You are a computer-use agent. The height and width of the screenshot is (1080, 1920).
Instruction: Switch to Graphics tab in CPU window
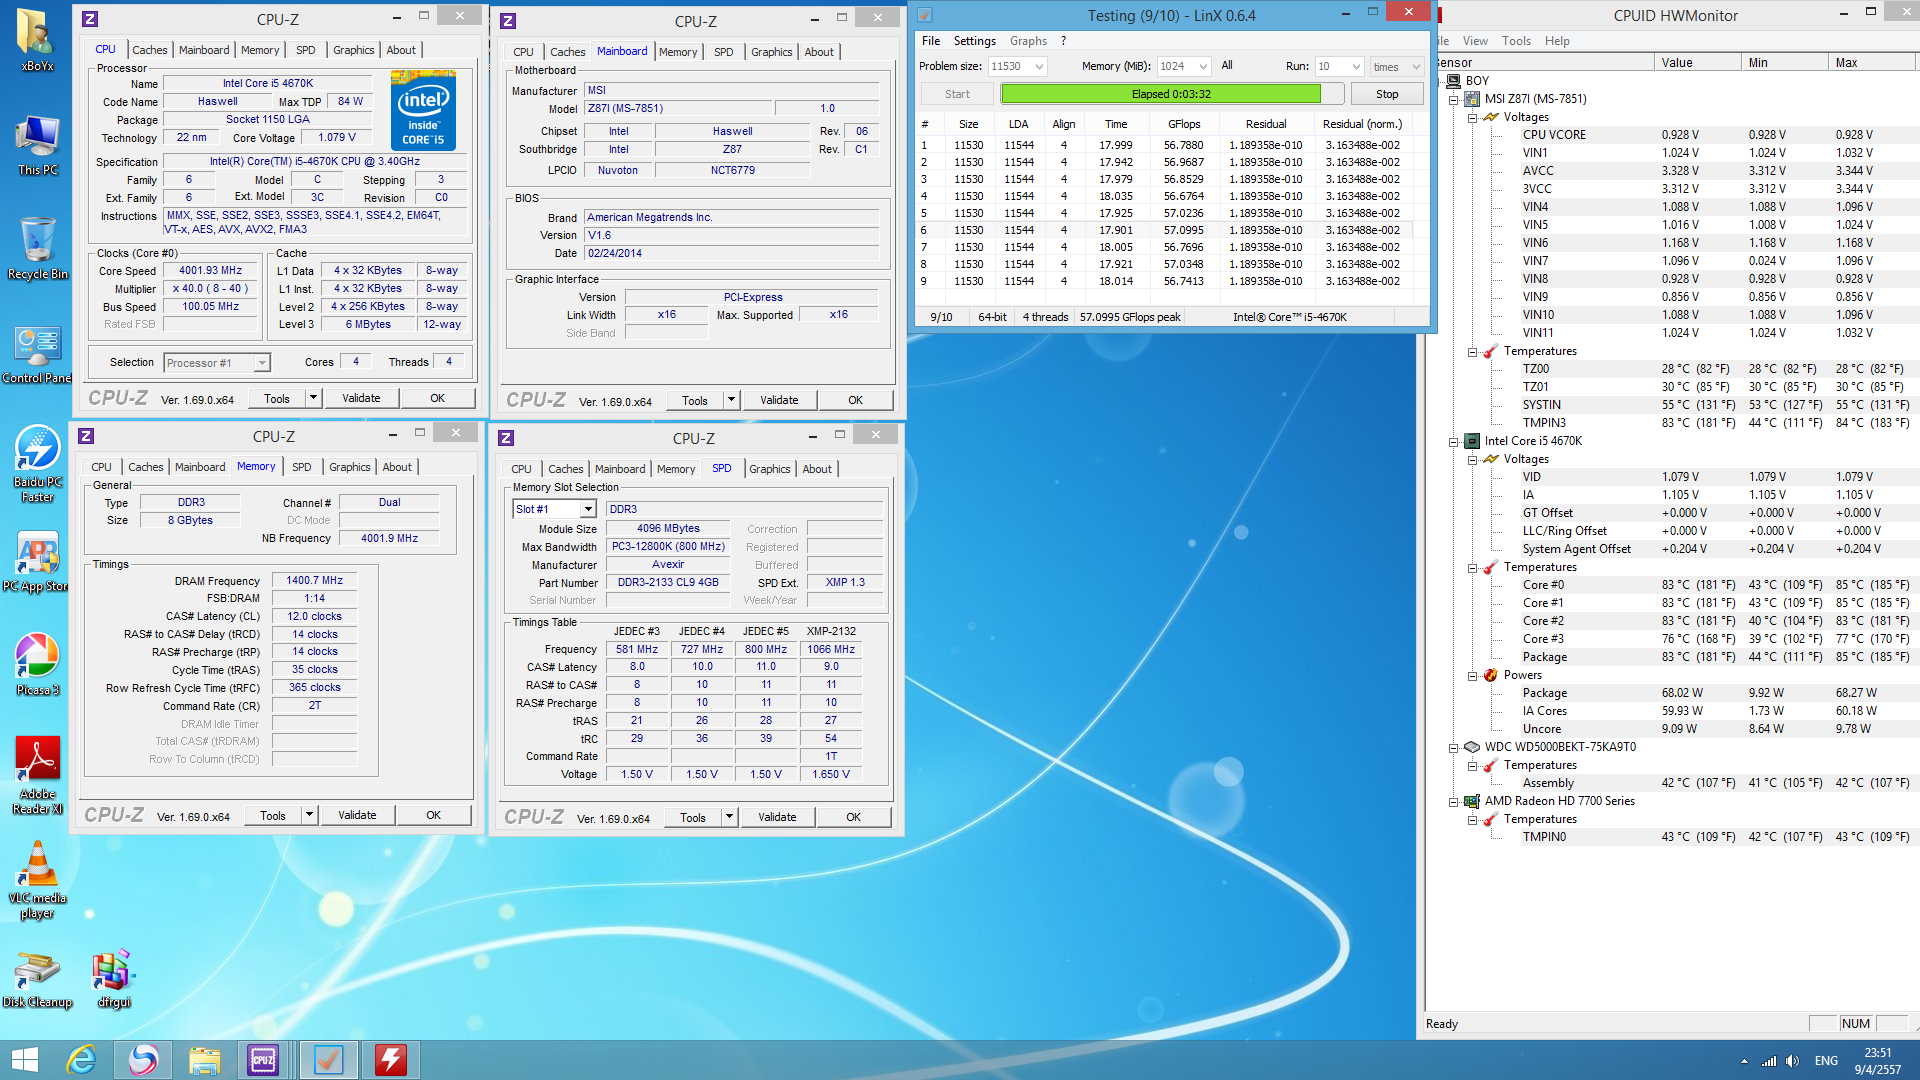(353, 50)
